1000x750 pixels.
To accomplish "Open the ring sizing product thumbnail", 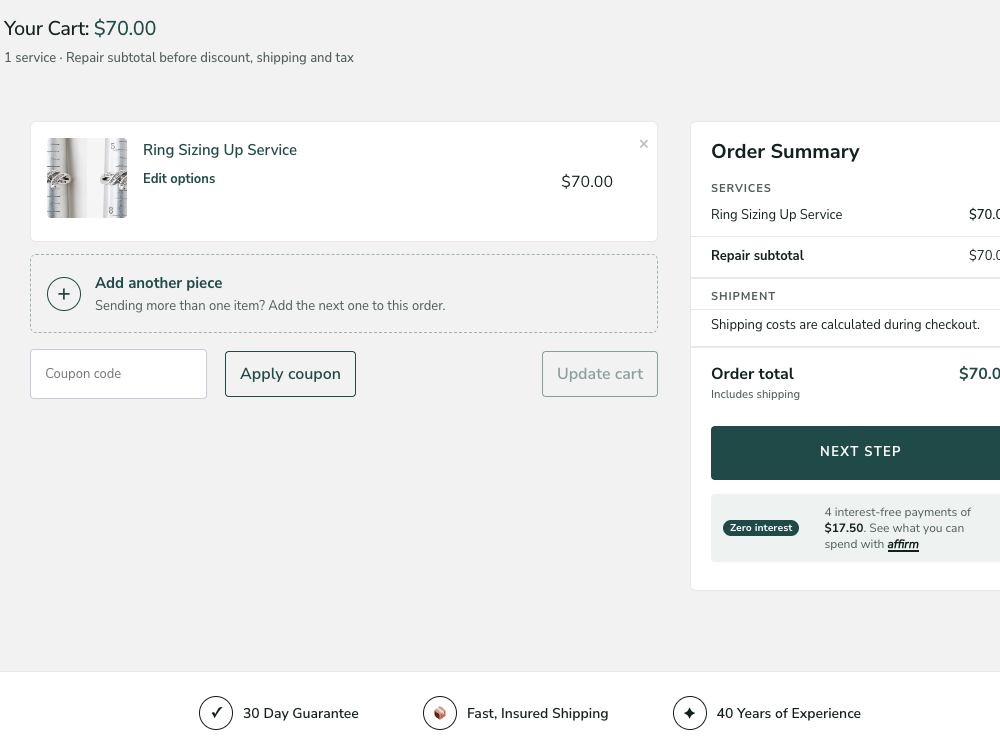I will pyautogui.click(x=87, y=178).
